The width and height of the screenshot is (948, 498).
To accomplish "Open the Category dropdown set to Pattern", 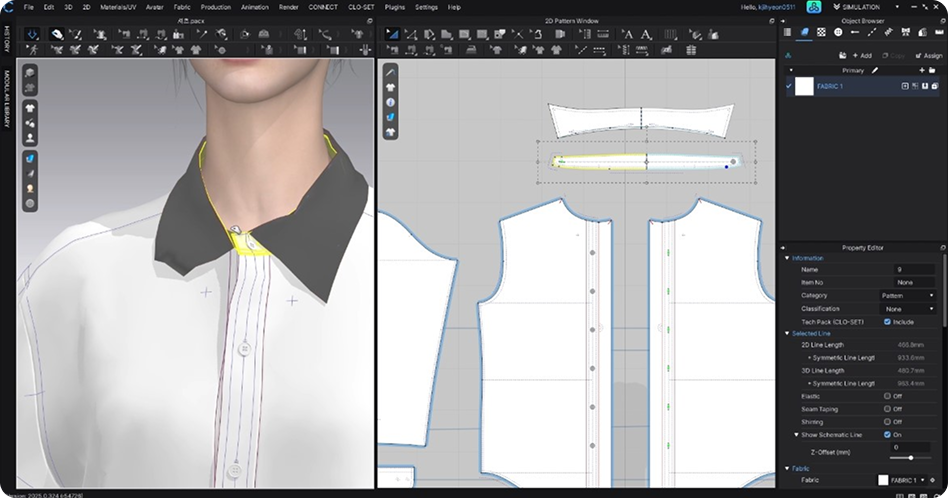I will (908, 296).
